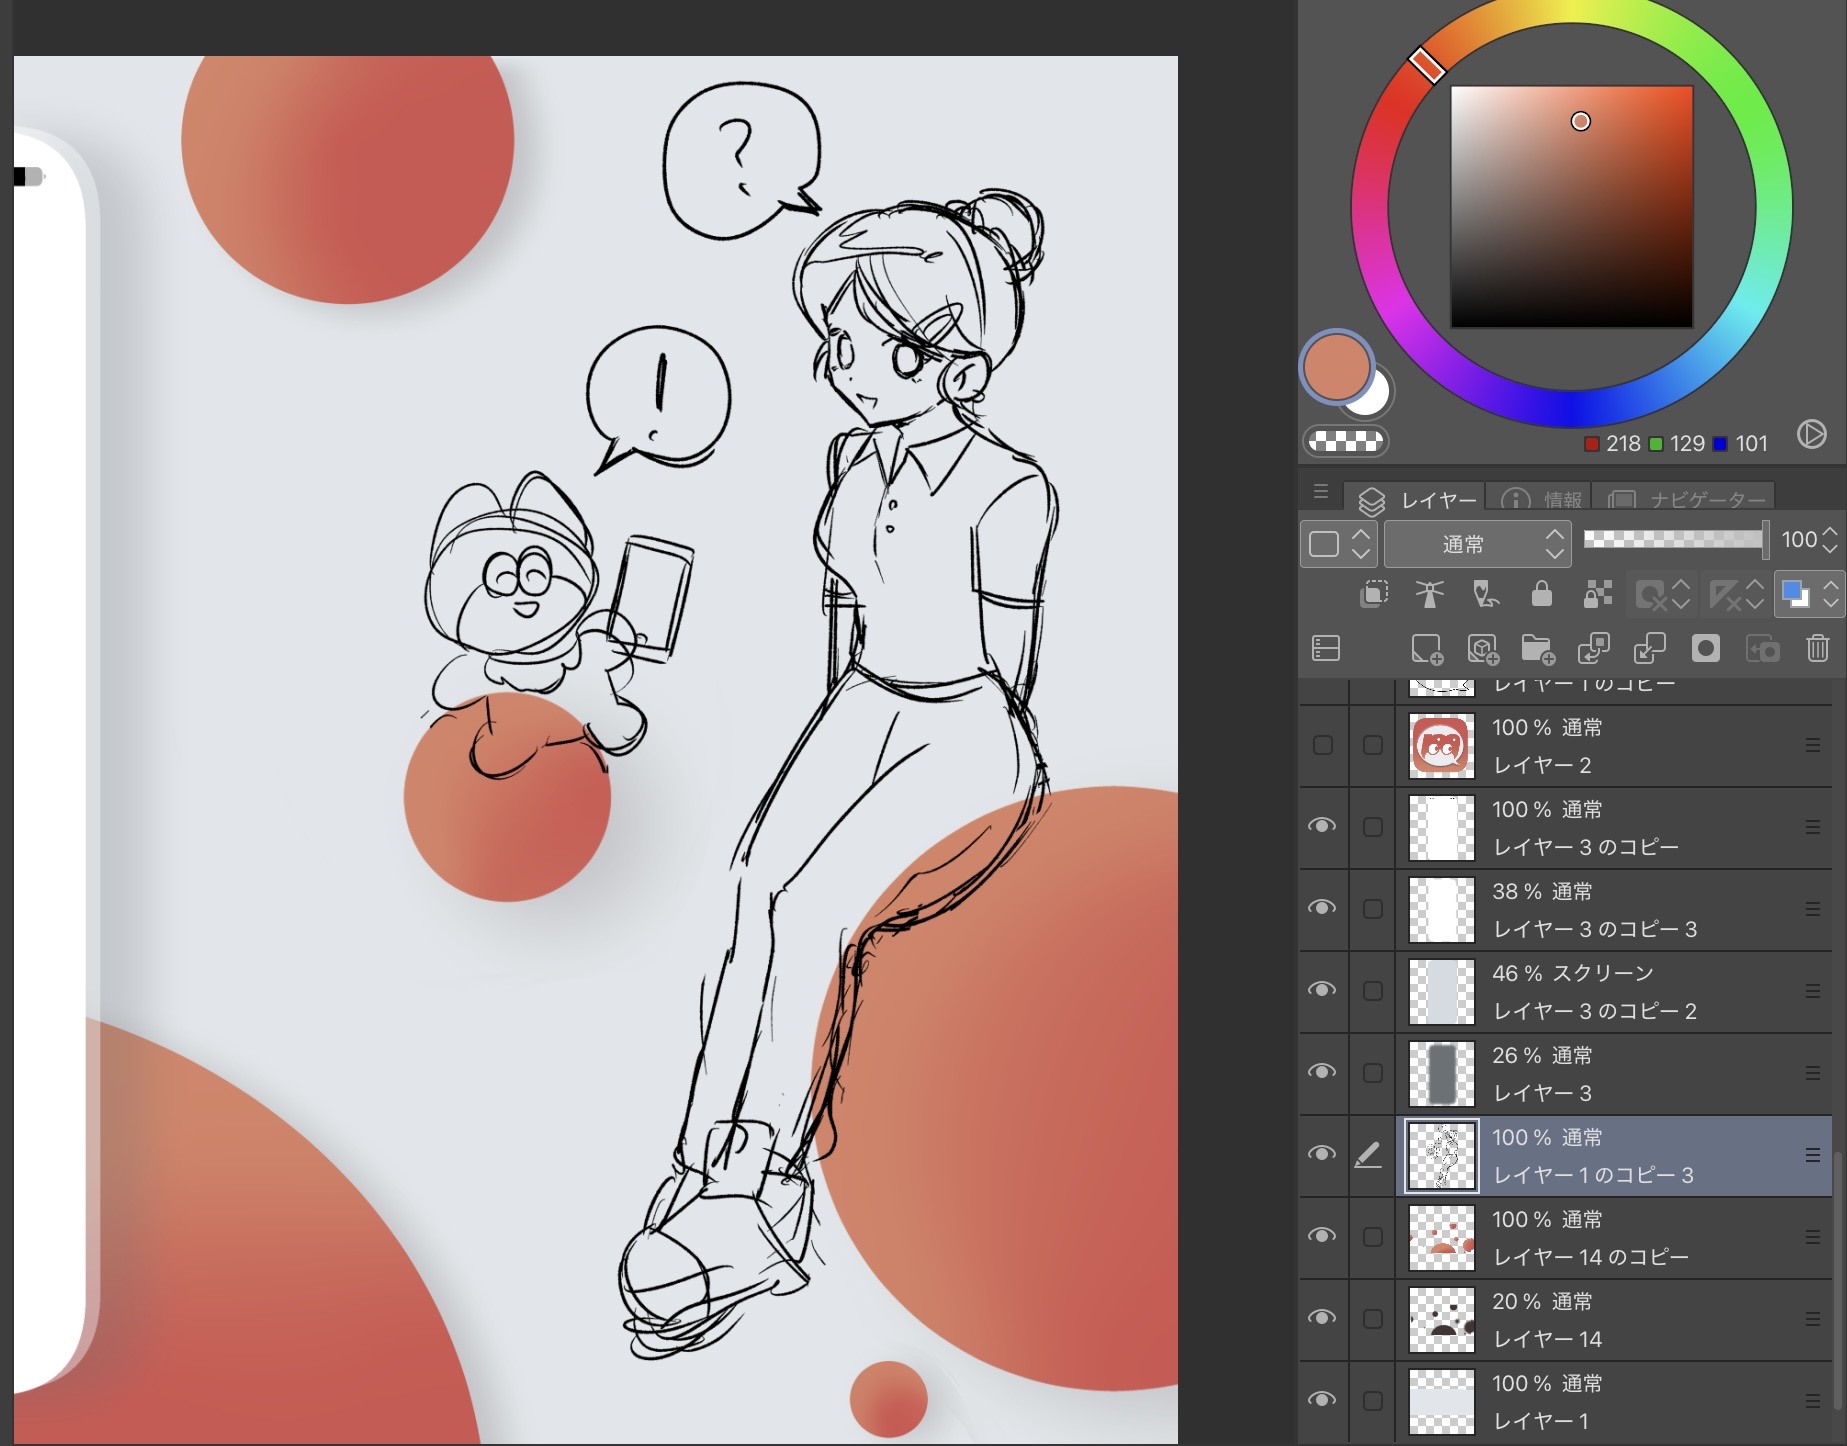Viewport: 1847px width, 1446px height.
Task: Click the hue ring handle on the color wheel
Action: pyautogui.click(x=1427, y=65)
